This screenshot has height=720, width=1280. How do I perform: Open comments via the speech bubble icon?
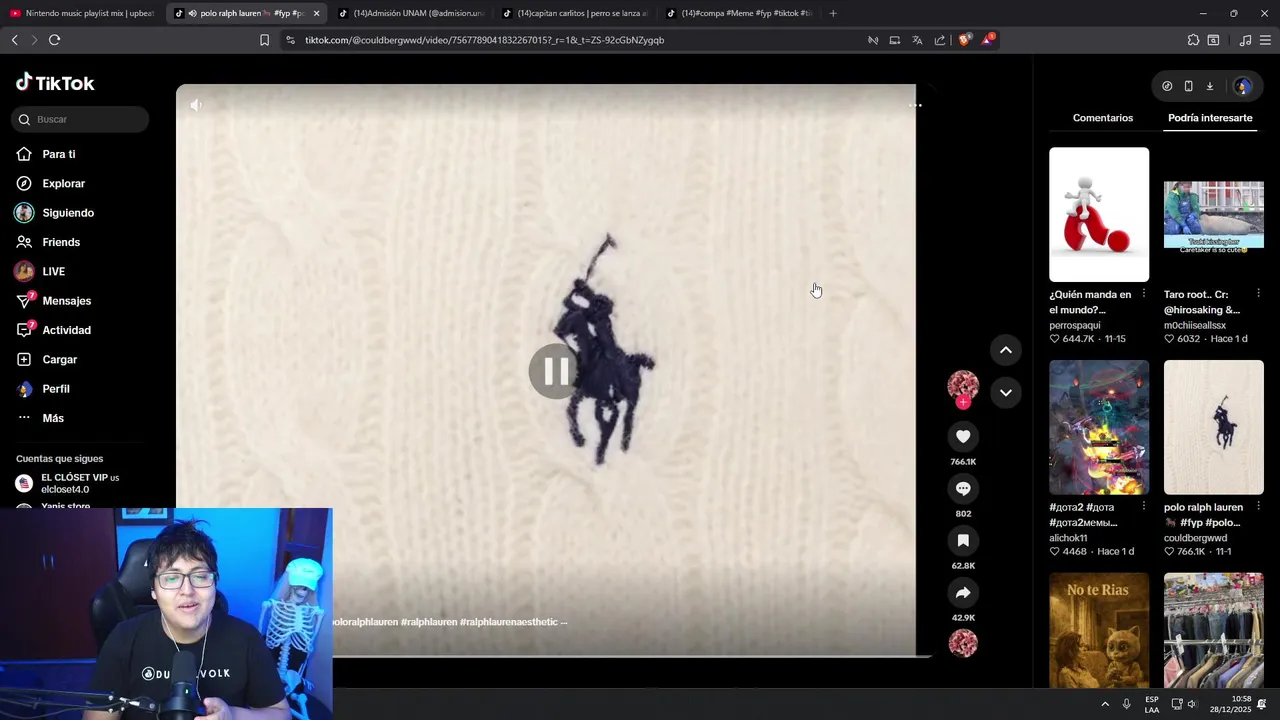[963, 488]
